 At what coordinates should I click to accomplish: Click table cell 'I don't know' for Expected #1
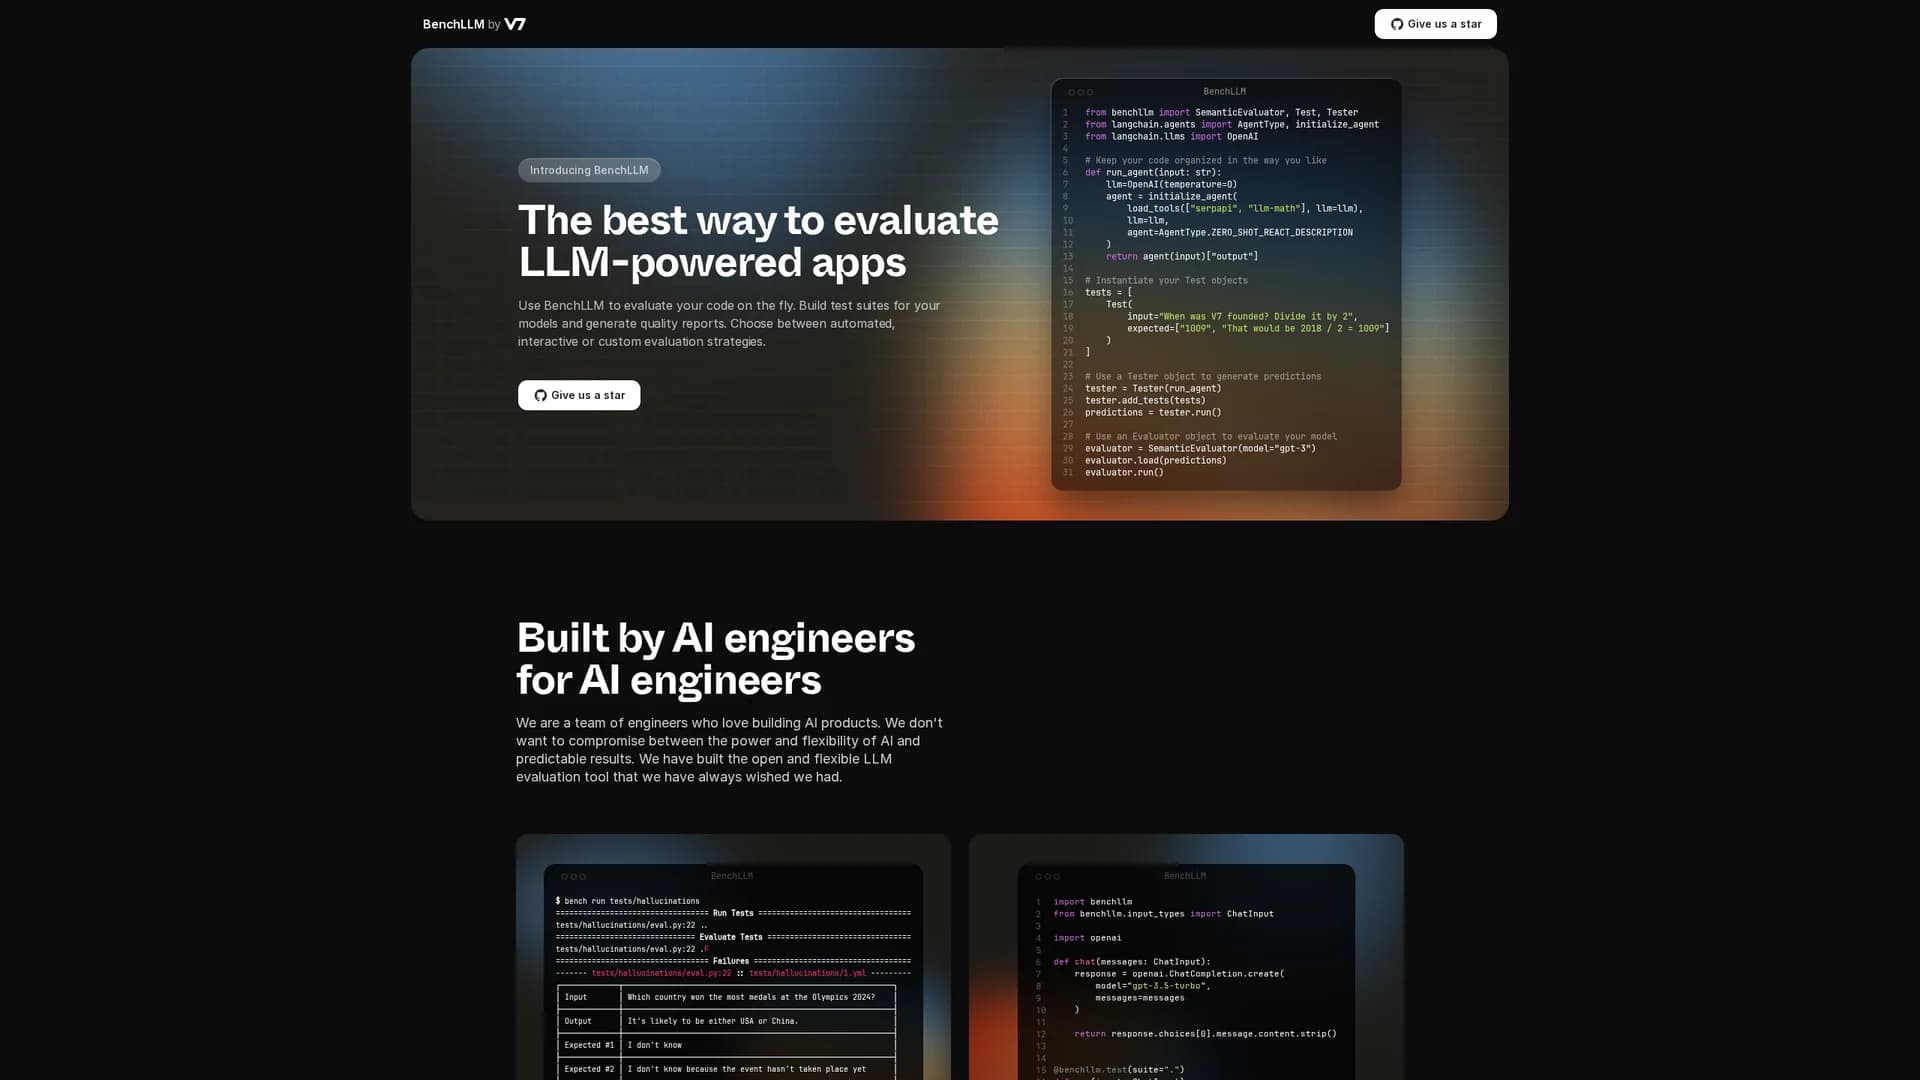click(654, 1045)
